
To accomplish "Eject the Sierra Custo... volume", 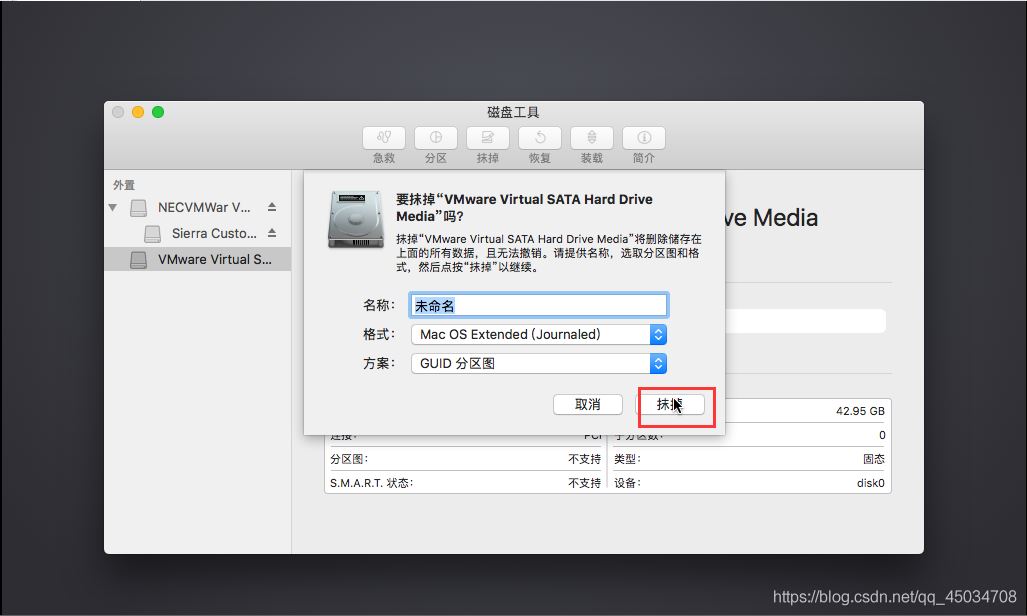I will click(272, 233).
